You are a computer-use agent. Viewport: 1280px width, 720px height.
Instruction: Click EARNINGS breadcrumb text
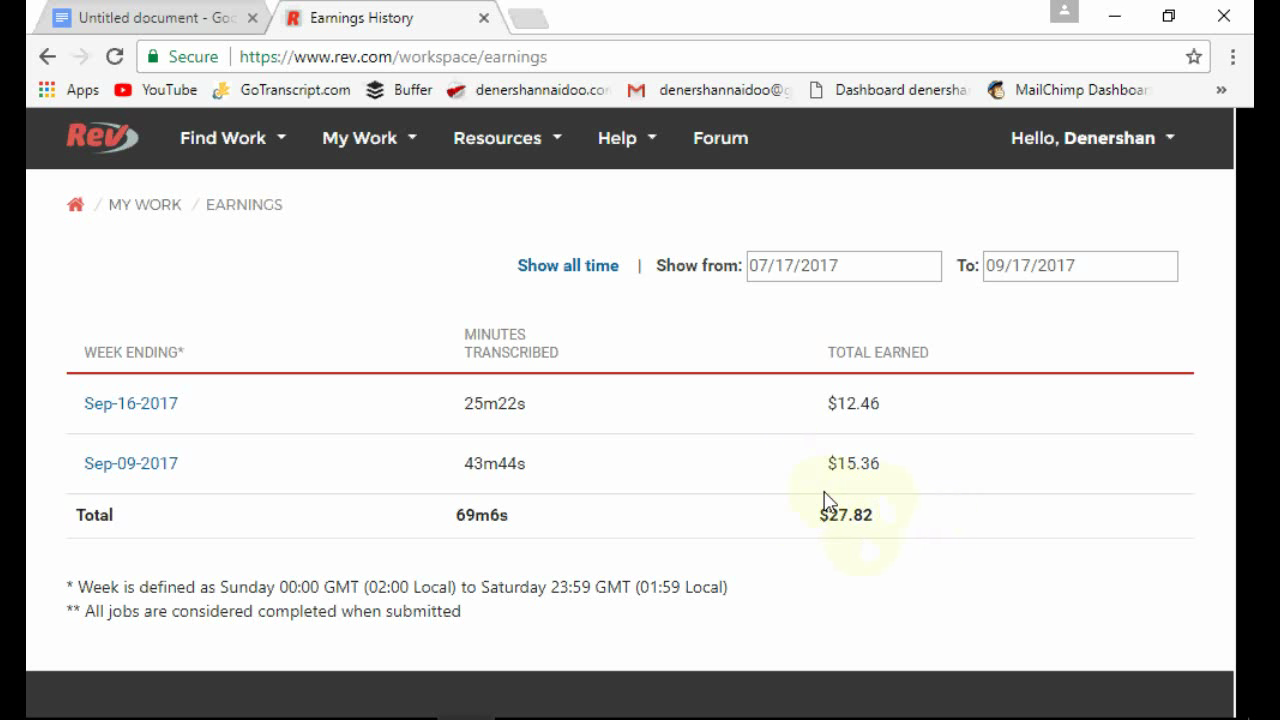click(244, 204)
